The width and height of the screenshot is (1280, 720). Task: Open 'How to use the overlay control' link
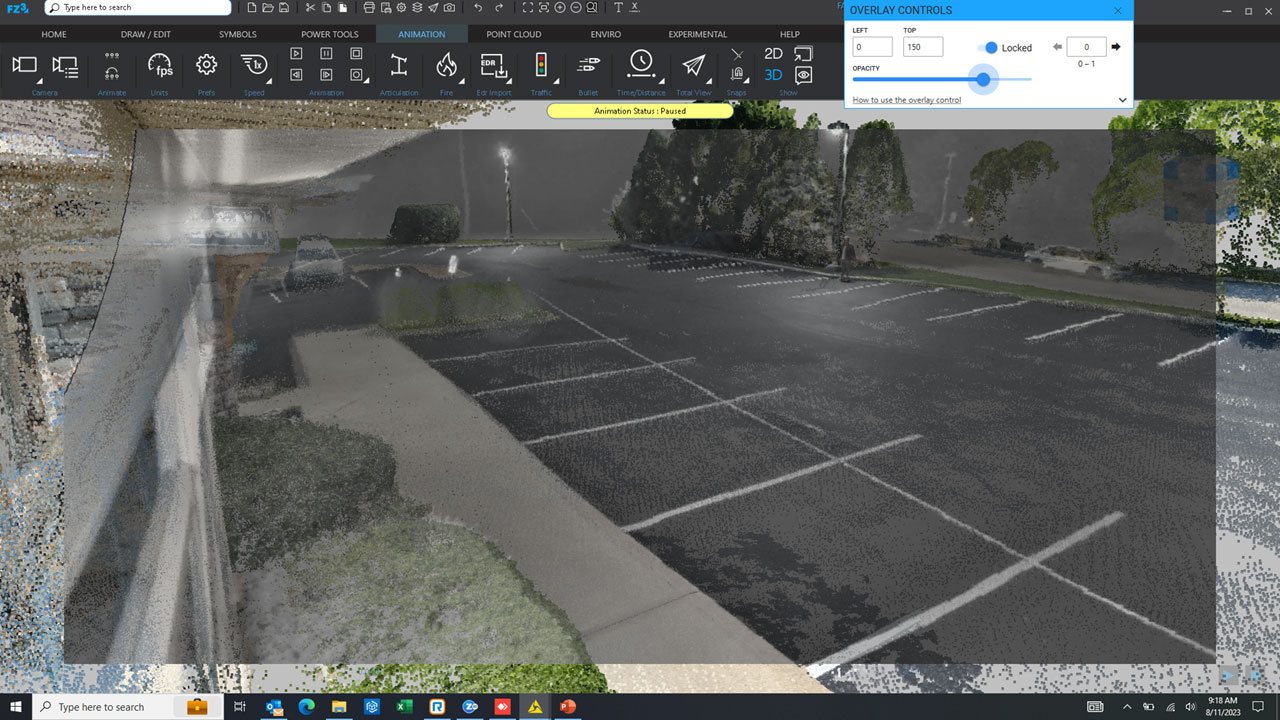907,100
